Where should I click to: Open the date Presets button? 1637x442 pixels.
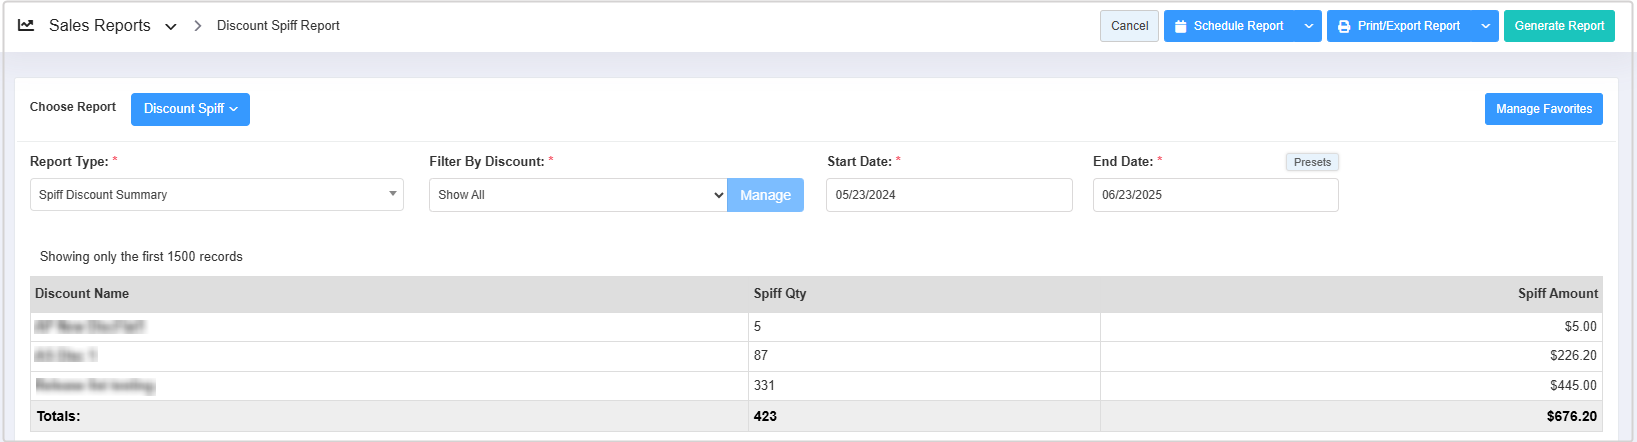point(1312,162)
